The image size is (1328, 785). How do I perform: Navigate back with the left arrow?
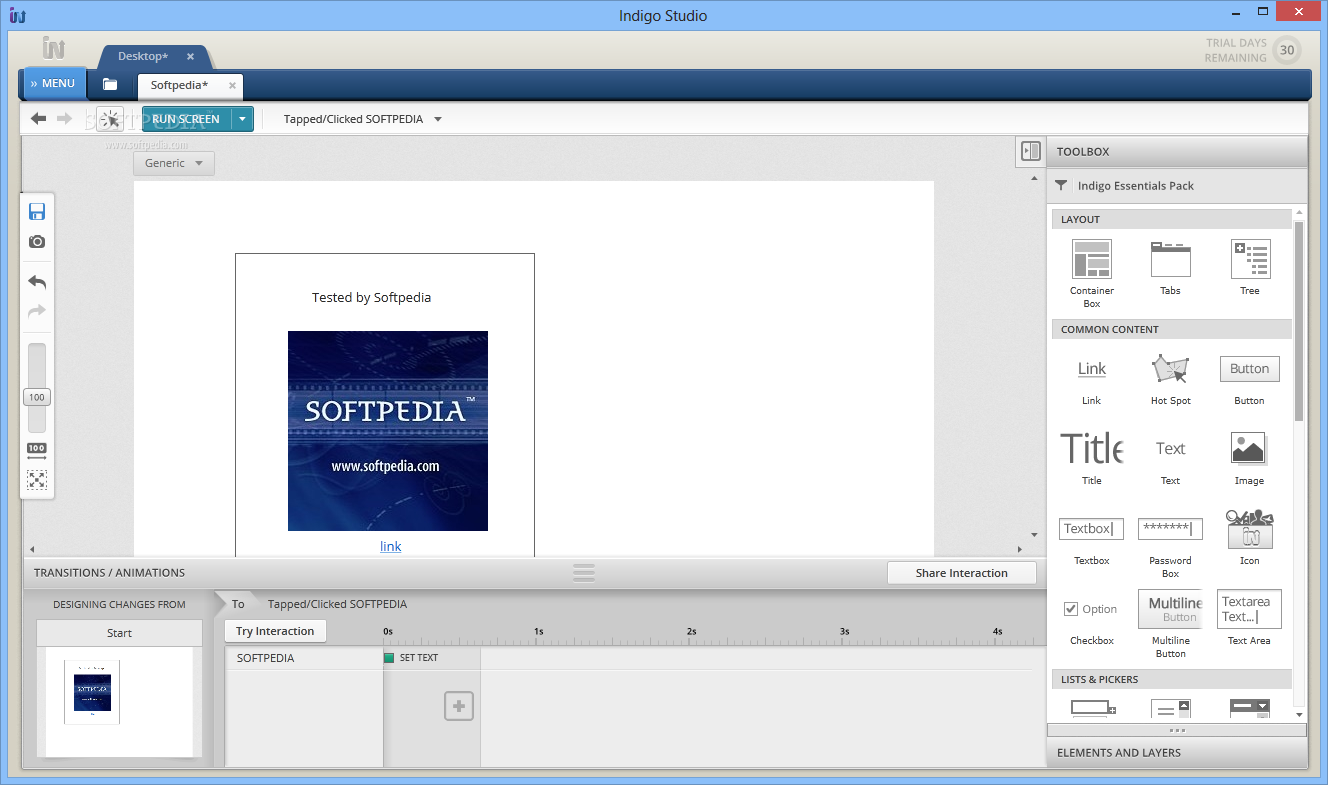[x=38, y=119]
